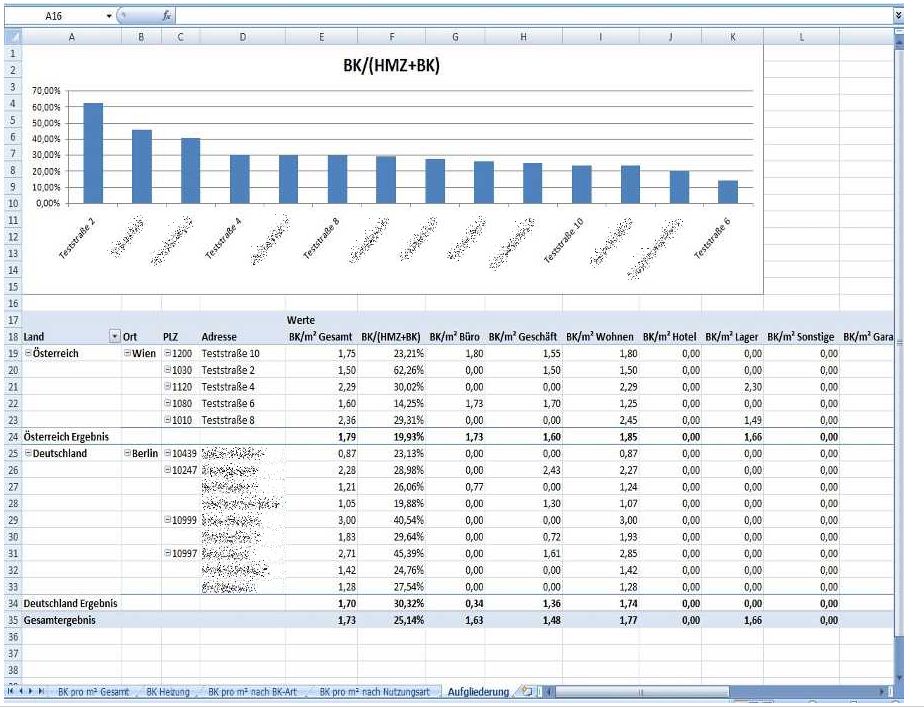Screen dimensions: 924x708
Task: Open the Land filter dropdown
Action: pos(115,337)
